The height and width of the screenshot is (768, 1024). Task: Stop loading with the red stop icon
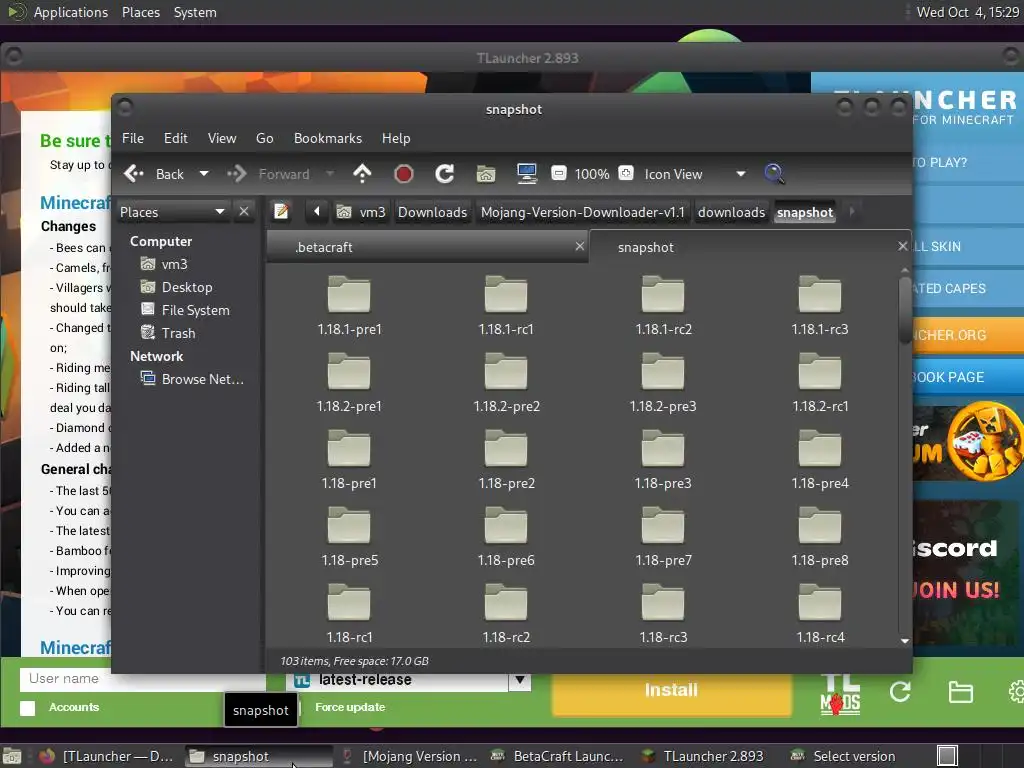(404, 174)
